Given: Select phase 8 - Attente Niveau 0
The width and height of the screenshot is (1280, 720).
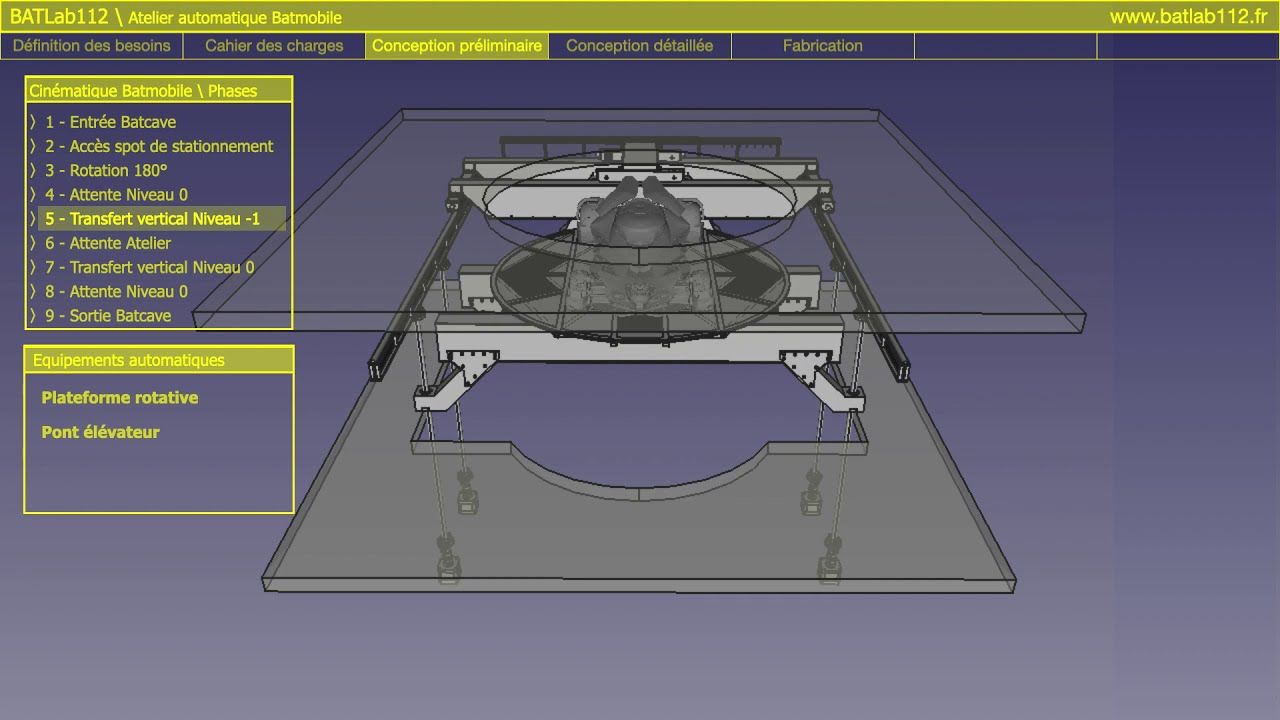Looking at the screenshot, I should [x=116, y=291].
